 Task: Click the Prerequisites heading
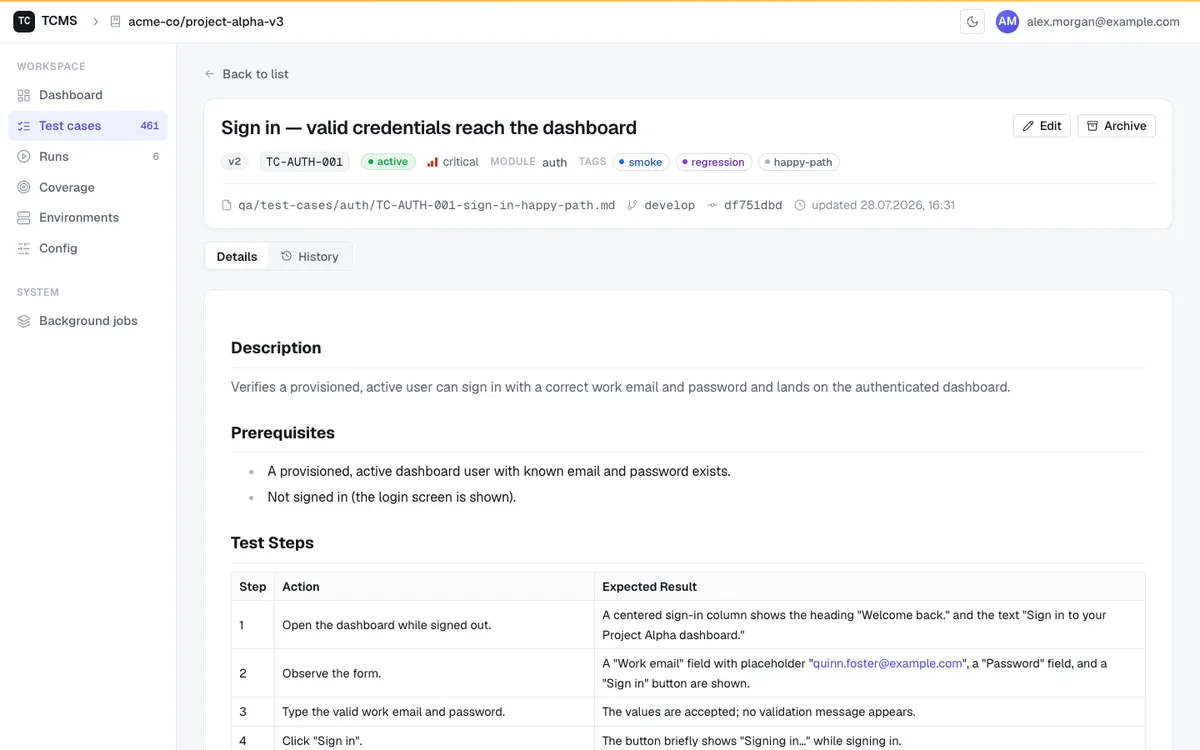tap(283, 433)
